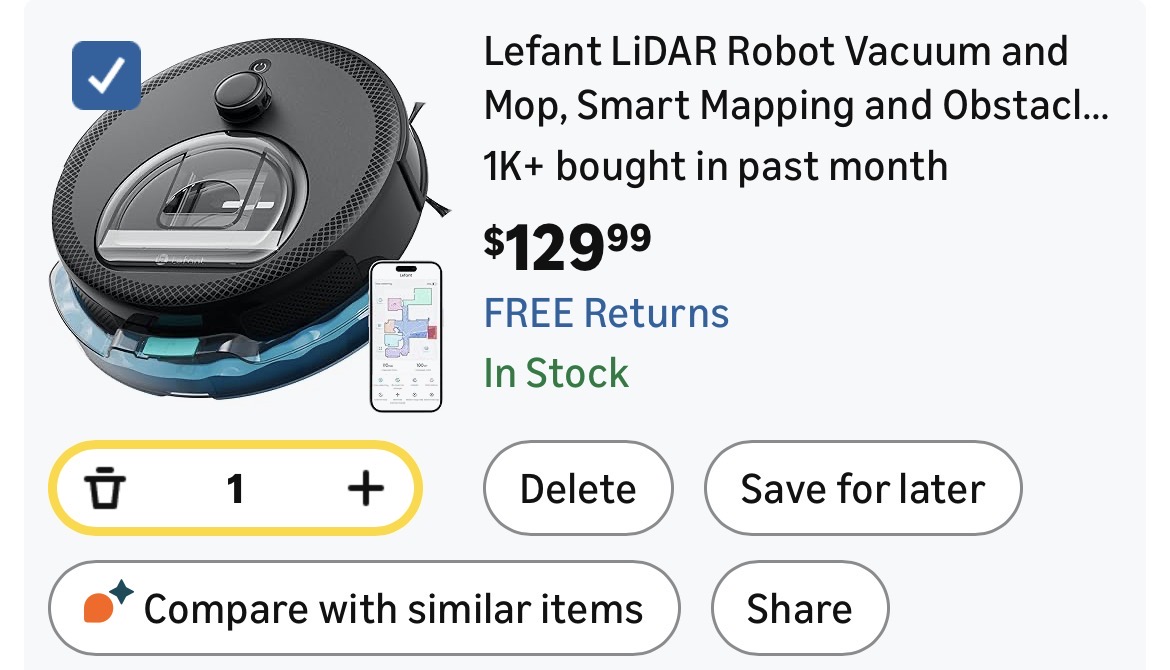Click the green In Stock text
The width and height of the screenshot is (1170, 670).
[556, 373]
